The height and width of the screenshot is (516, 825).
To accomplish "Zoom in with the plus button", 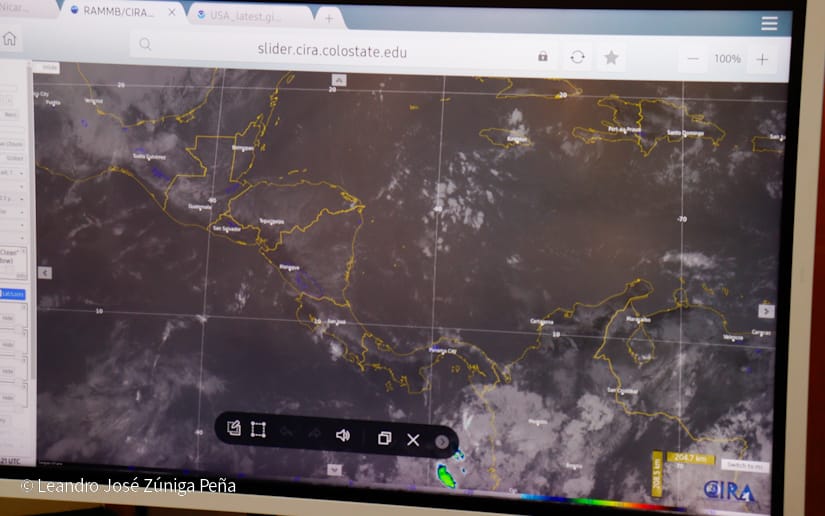I will coord(762,59).
